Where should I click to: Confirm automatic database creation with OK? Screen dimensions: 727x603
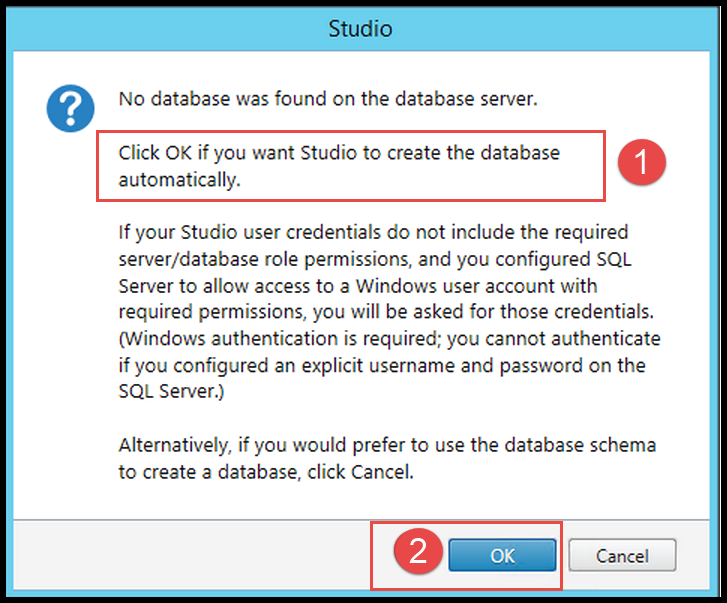[502, 555]
